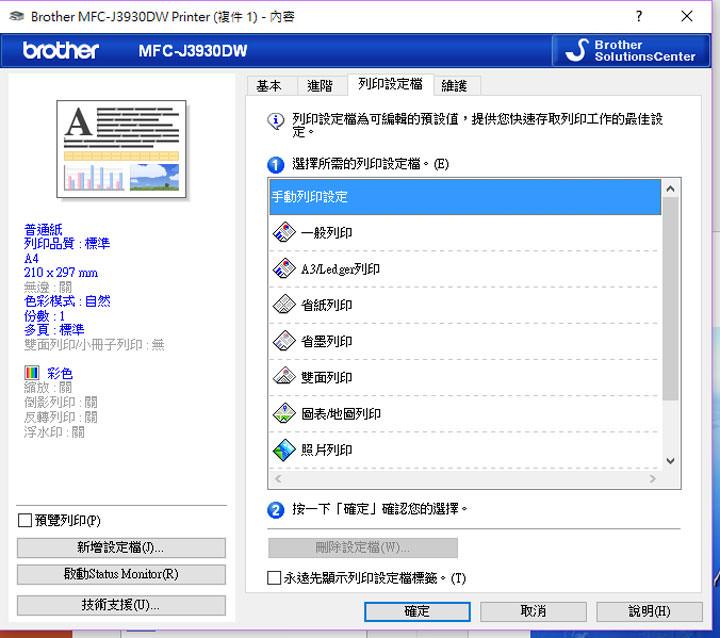Click the 照片列印 label text
The image size is (720, 638).
(x=326, y=450)
